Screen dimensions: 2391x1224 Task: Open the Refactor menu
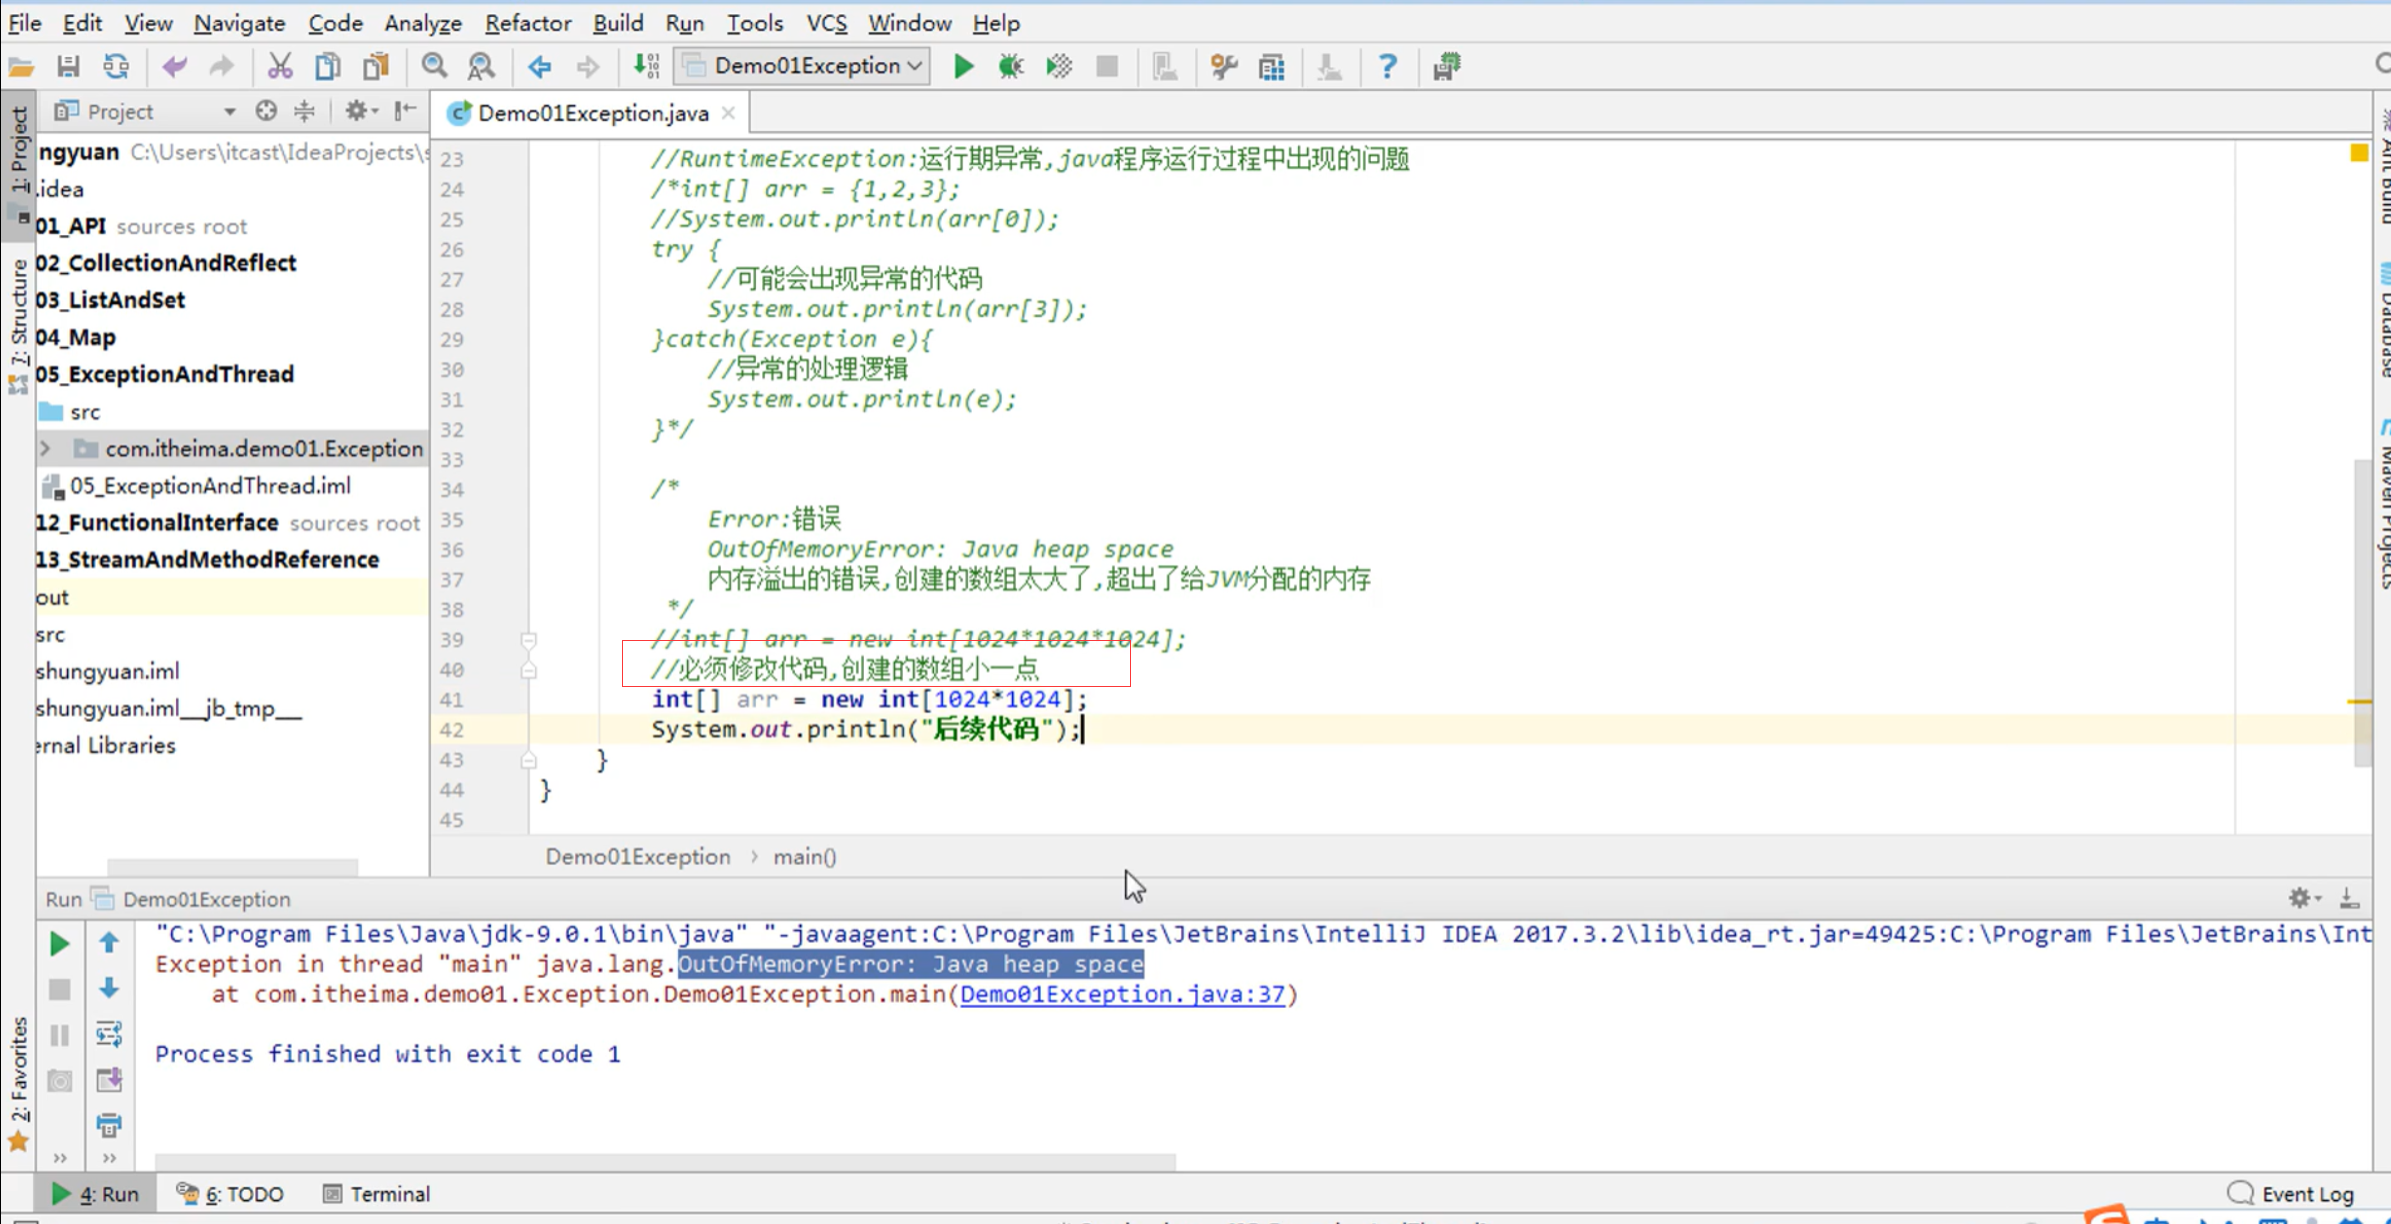pyautogui.click(x=527, y=22)
